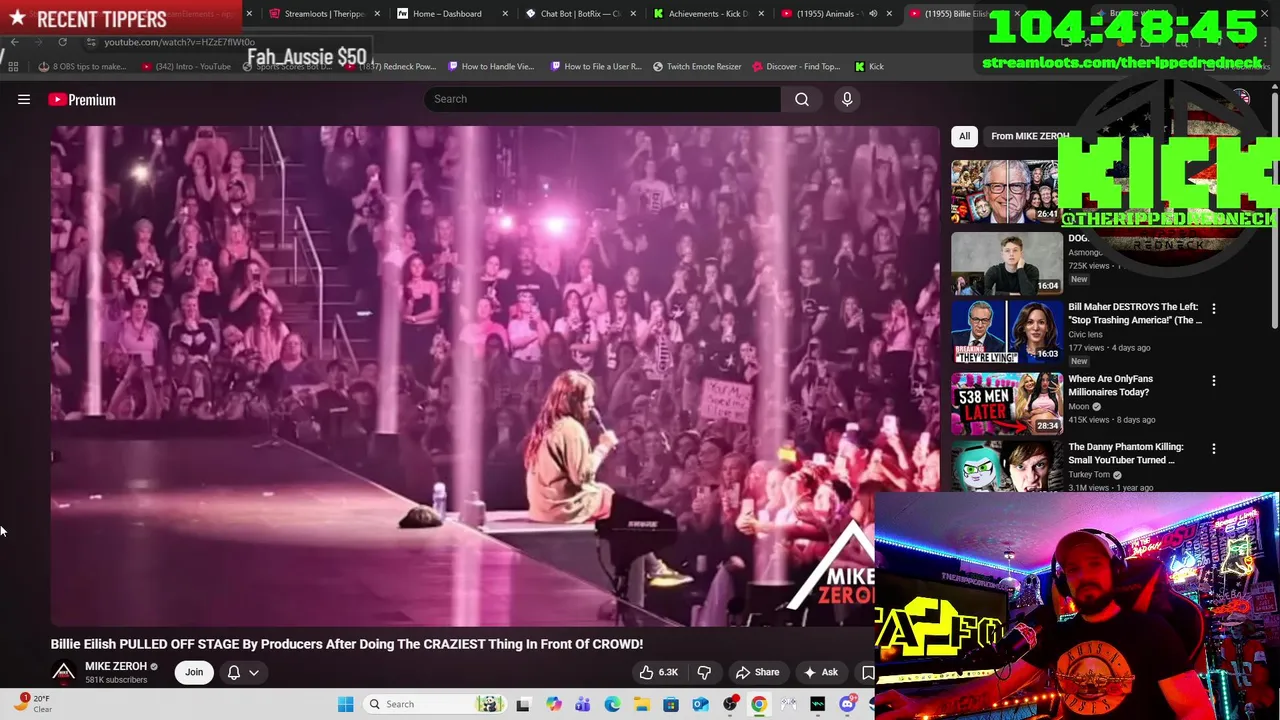Open the 538 MEN LATER video thumbnail
This screenshot has height=720, width=1280.
click(1006, 404)
